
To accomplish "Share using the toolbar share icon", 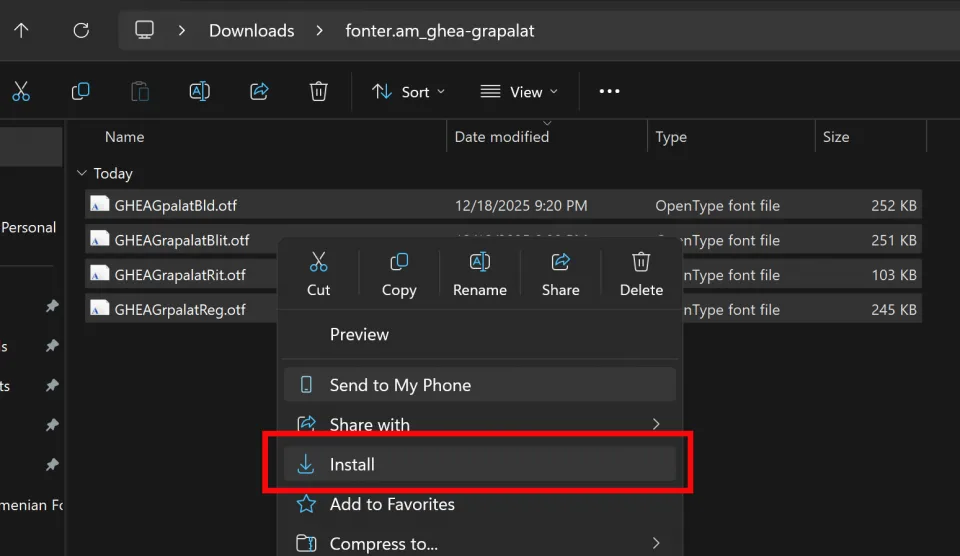I will tap(259, 91).
